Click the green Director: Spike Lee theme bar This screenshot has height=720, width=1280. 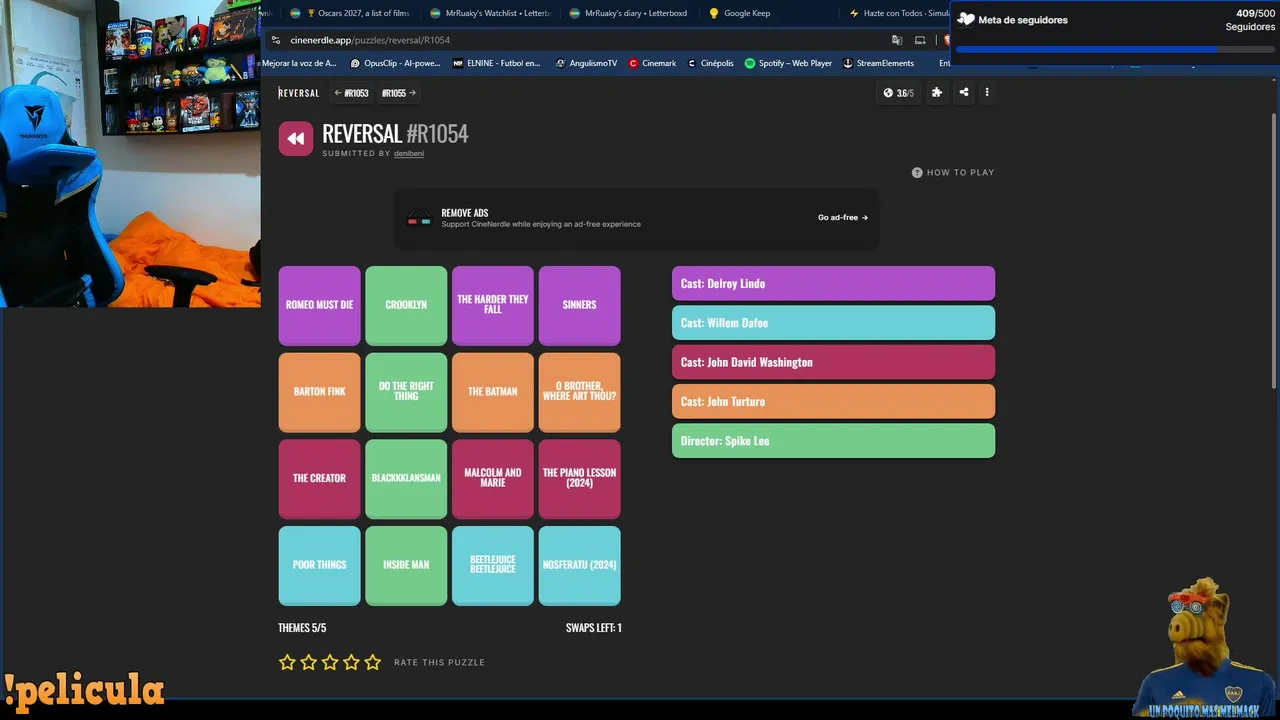(833, 441)
